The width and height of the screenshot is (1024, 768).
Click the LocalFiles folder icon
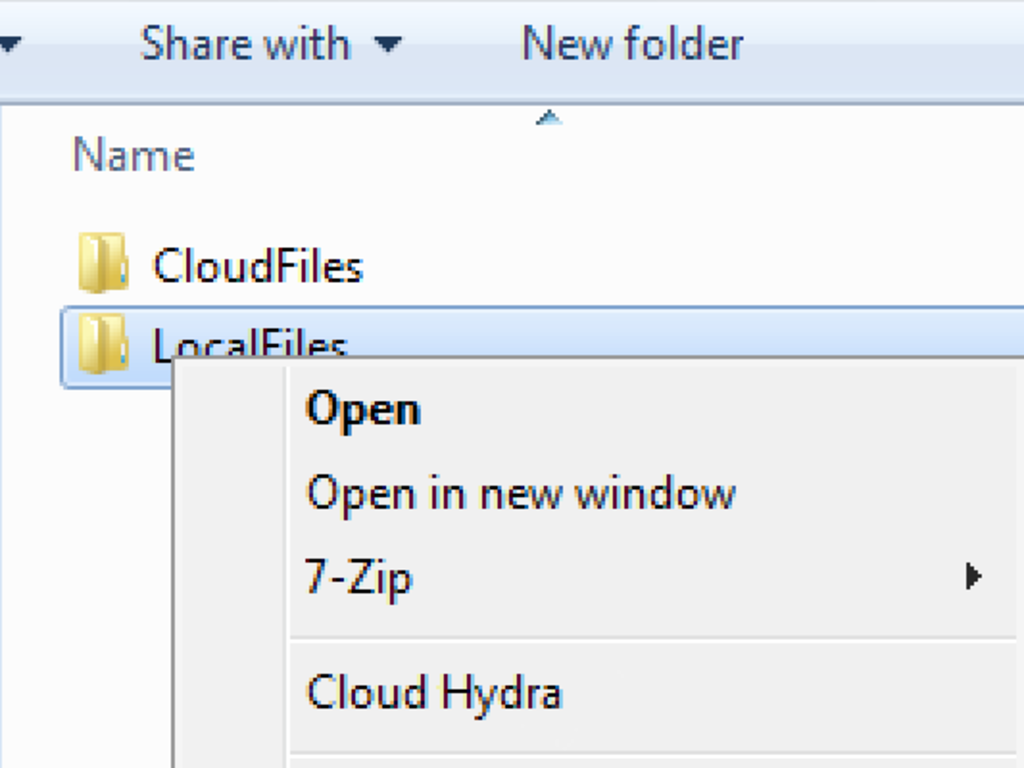103,345
